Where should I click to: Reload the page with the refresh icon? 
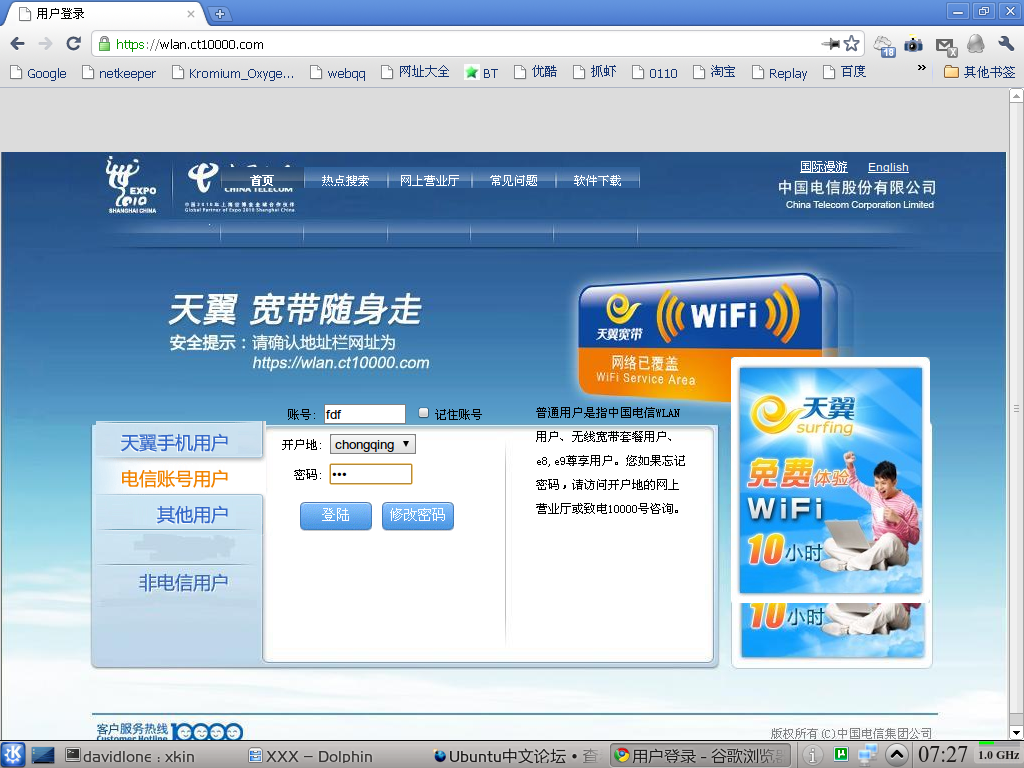pyautogui.click(x=73, y=44)
